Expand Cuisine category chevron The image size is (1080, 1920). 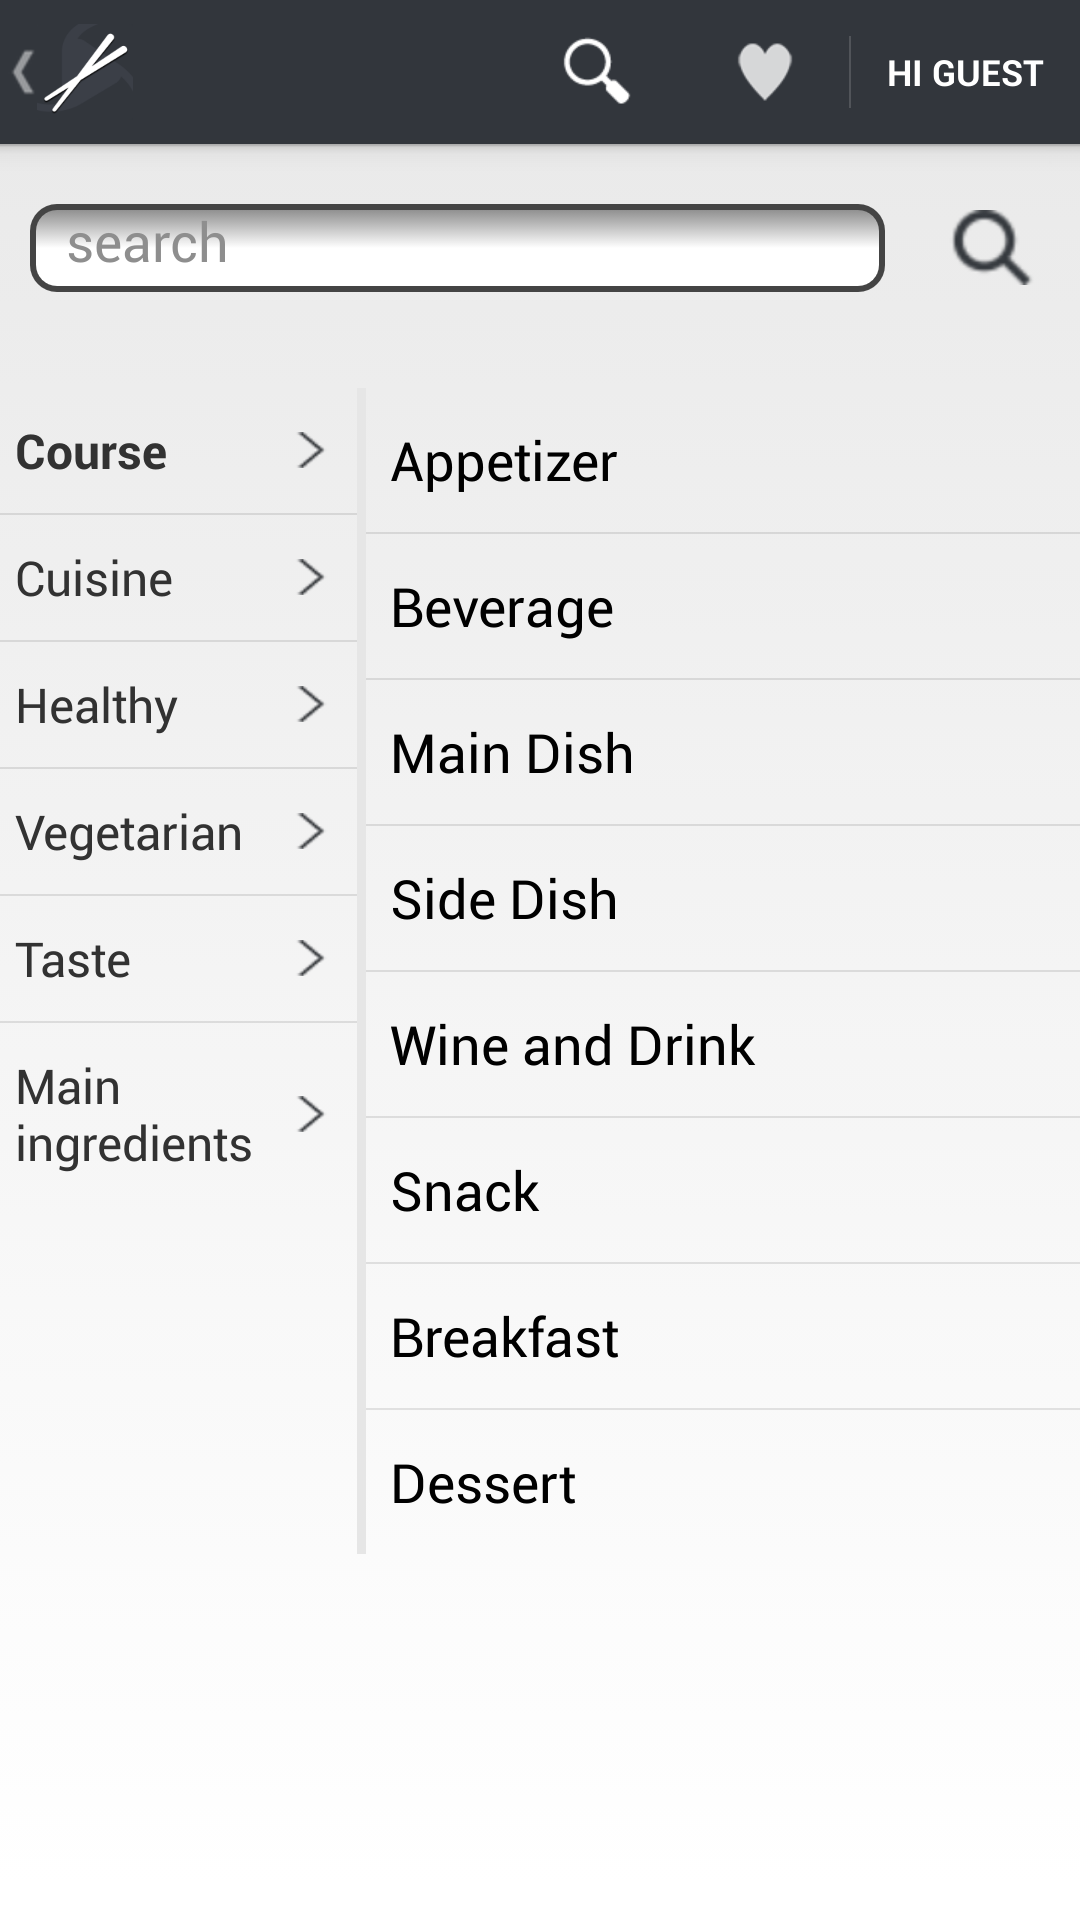pyautogui.click(x=311, y=578)
